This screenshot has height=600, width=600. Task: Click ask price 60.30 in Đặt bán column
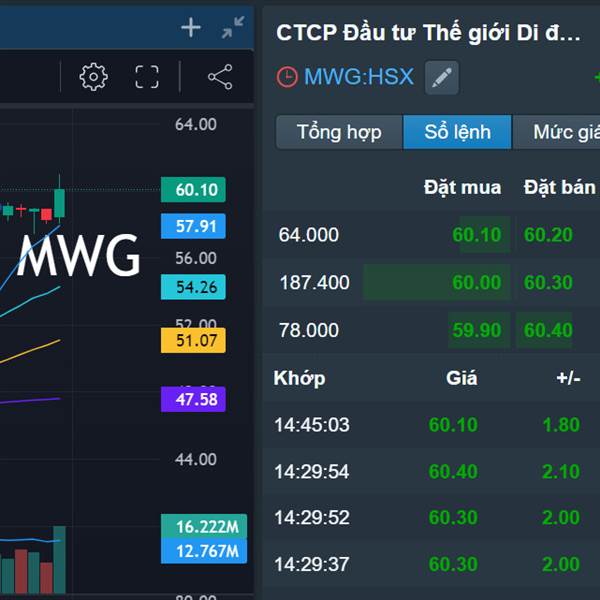tap(548, 282)
